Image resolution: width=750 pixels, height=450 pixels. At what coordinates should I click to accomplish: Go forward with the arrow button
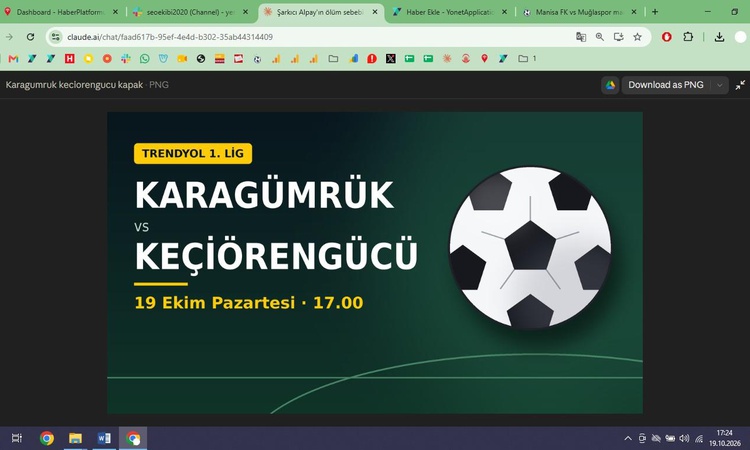[9, 37]
